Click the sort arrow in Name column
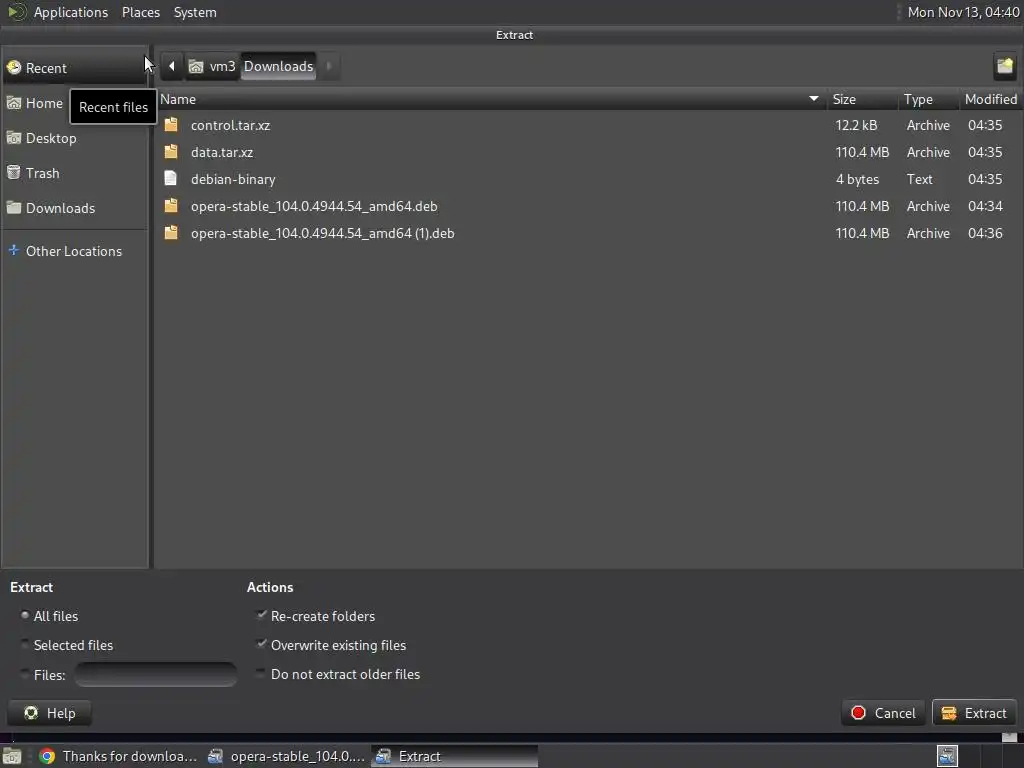The width and height of the screenshot is (1024, 768). [814, 99]
